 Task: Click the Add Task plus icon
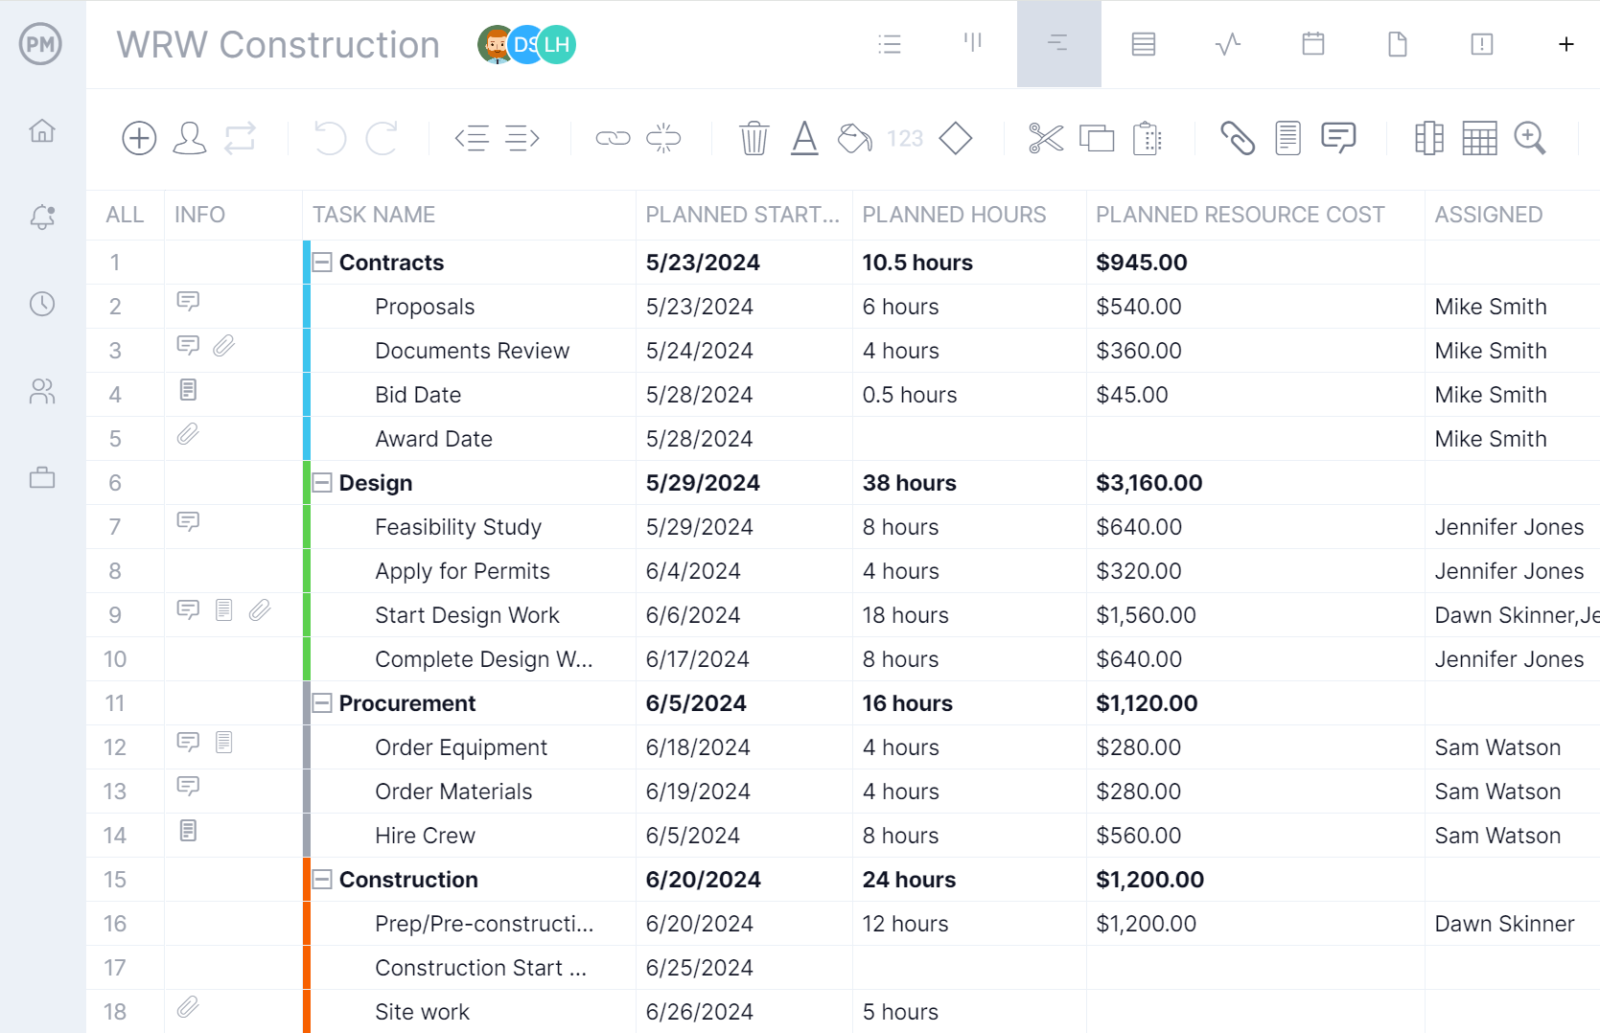(x=139, y=138)
